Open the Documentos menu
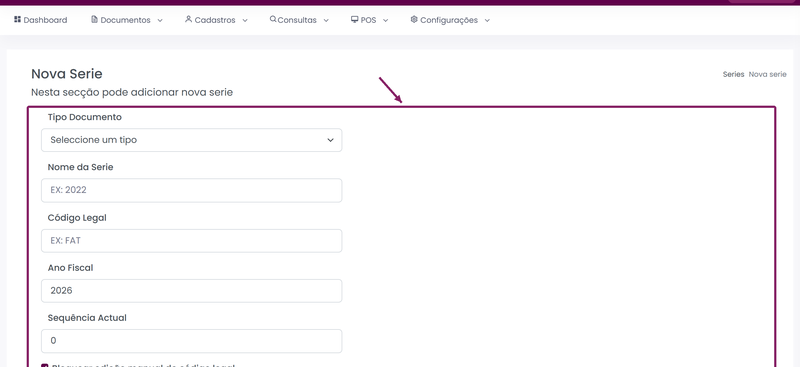The height and width of the screenshot is (367, 800). tap(126, 20)
